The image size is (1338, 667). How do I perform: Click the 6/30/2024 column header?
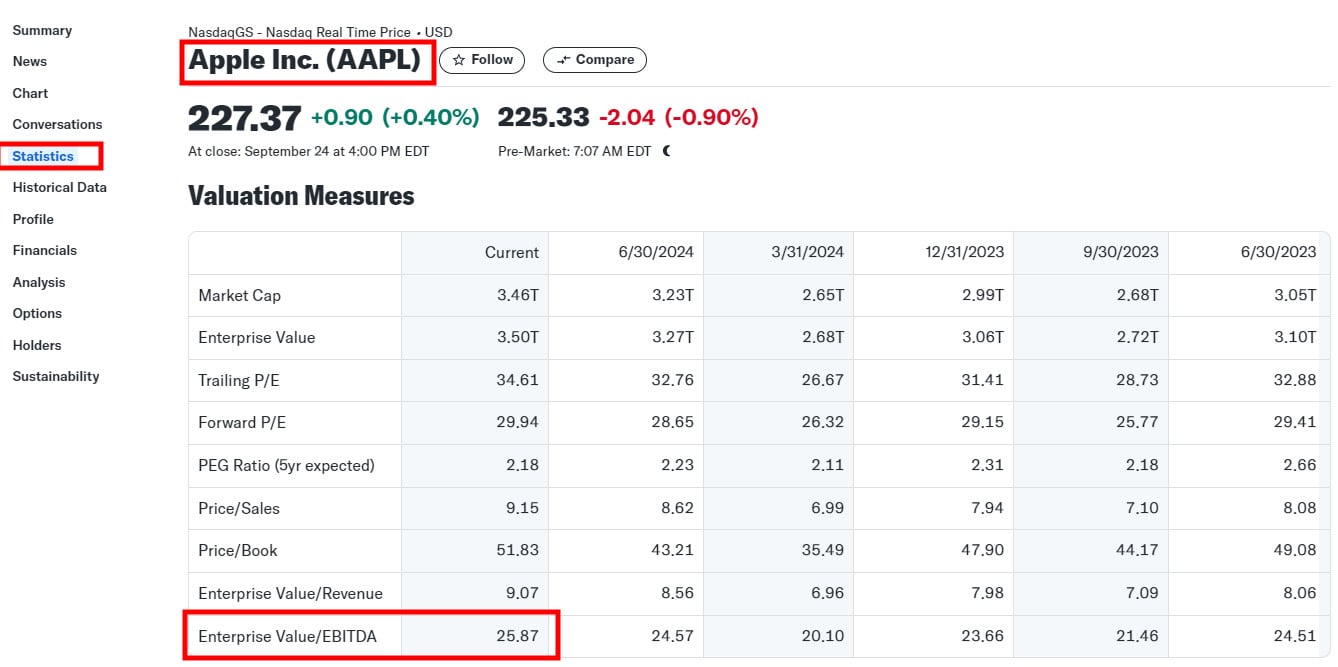tap(656, 252)
